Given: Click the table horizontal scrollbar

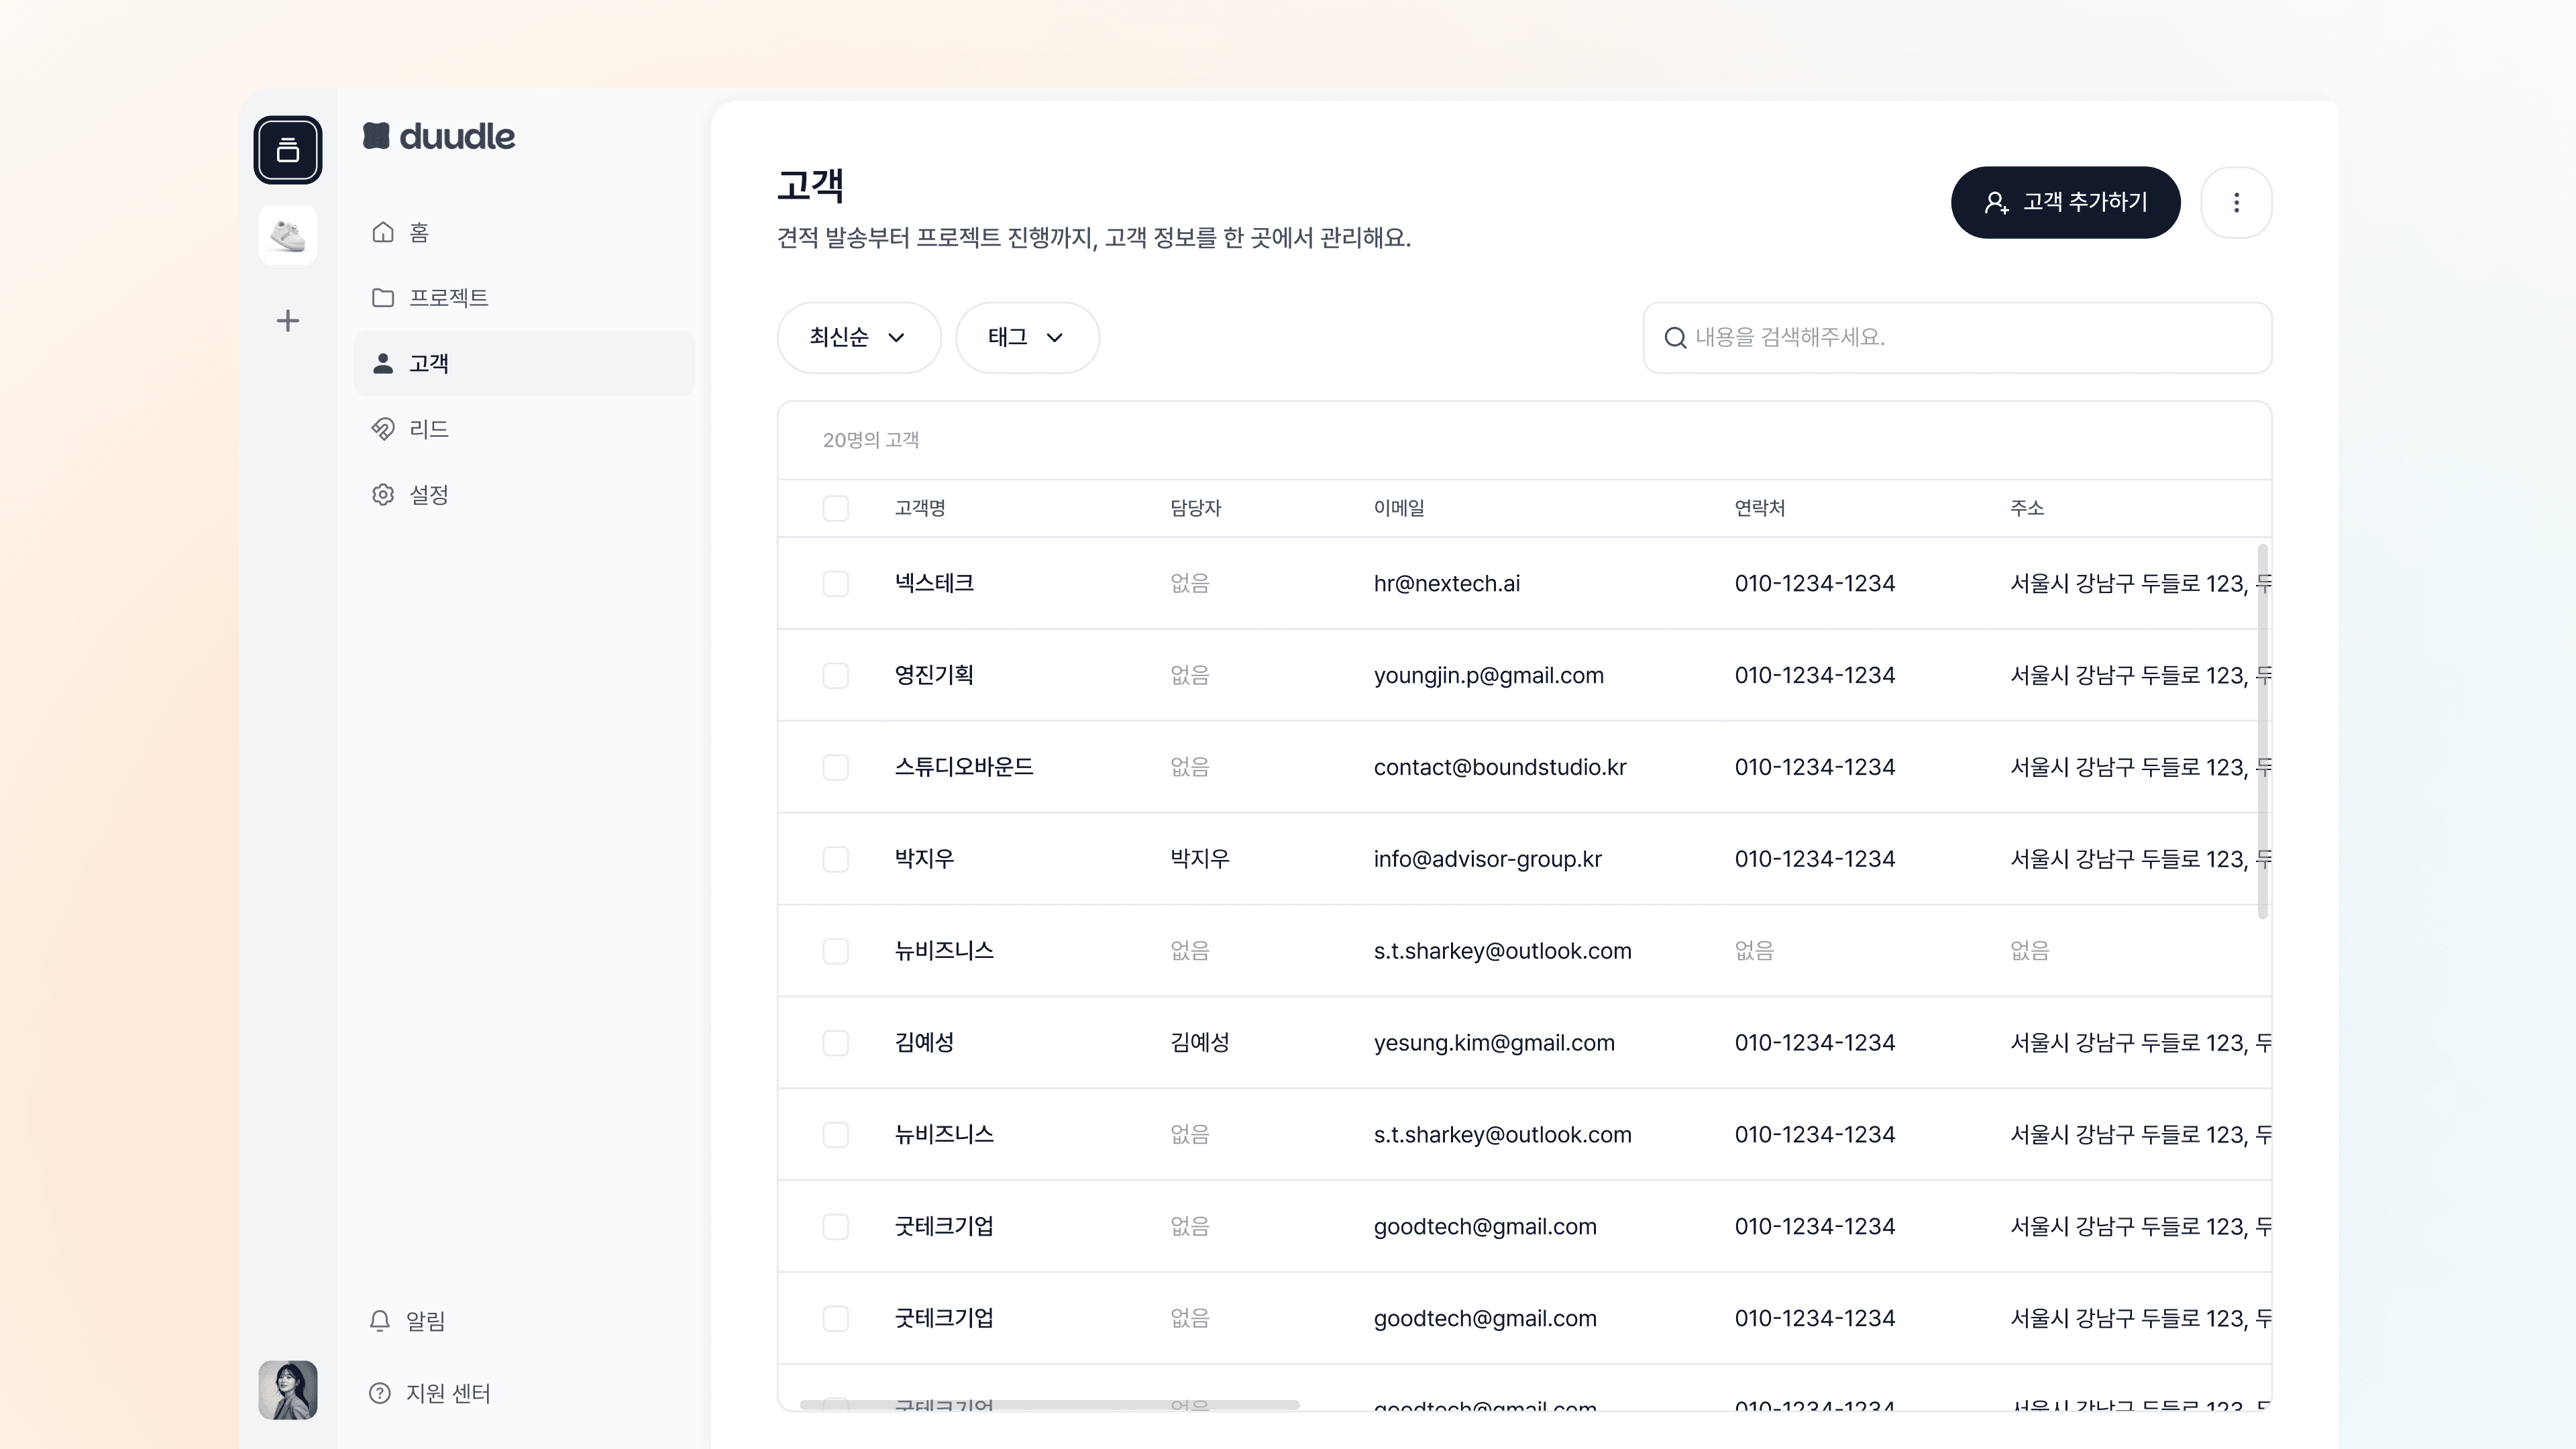Looking at the screenshot, I should pos(1050,1405).
